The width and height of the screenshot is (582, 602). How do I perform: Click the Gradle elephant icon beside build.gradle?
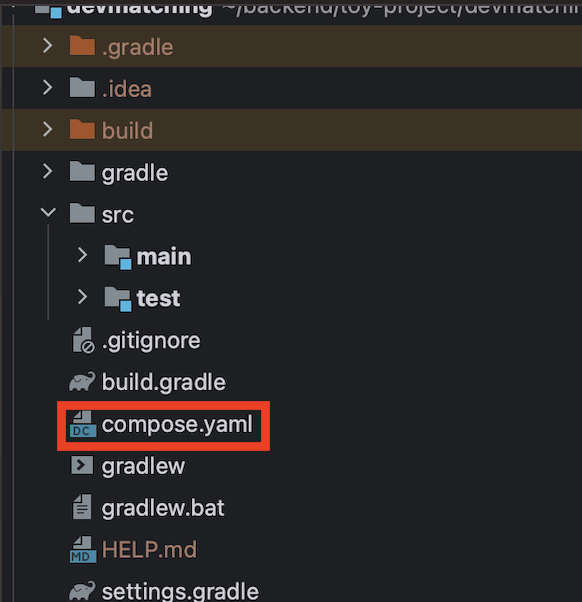pyautogui.click(x=82, y=381)
